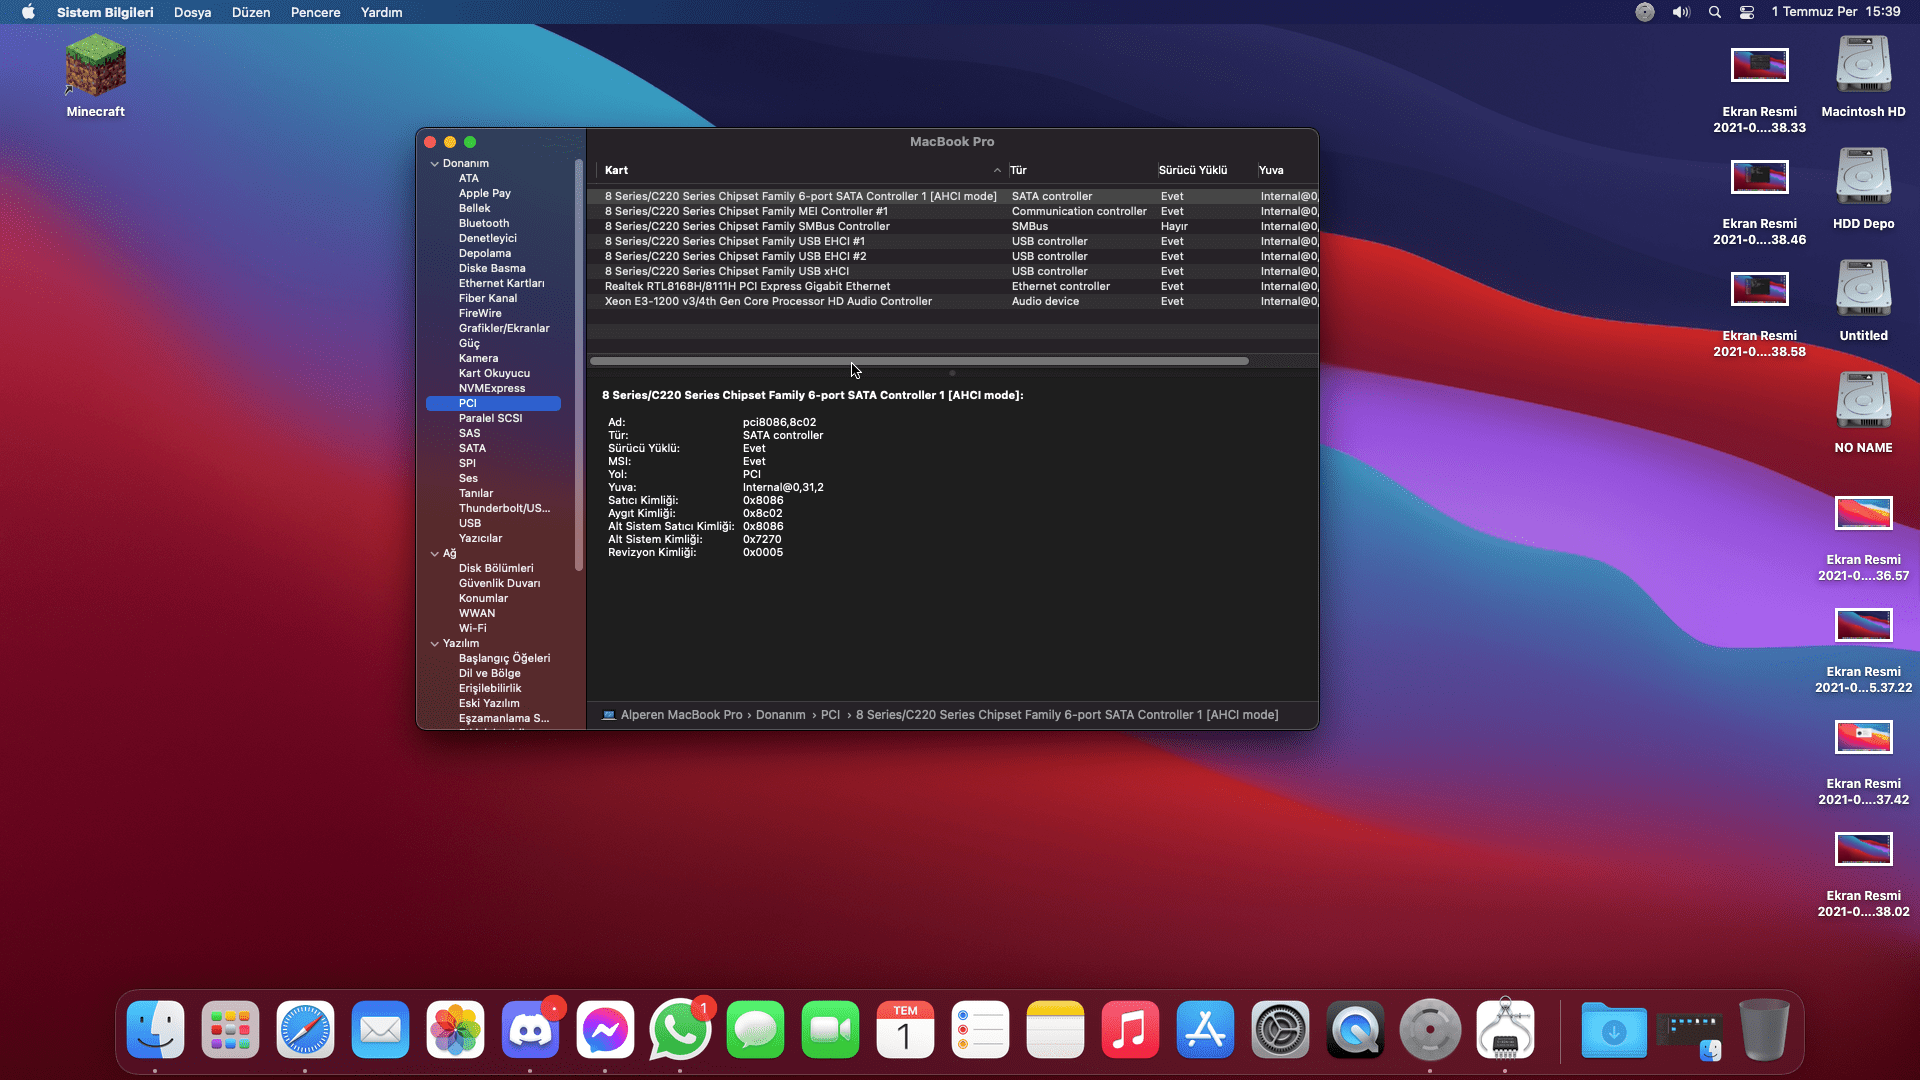Select the Realtek RTL8168H Ethernet row
This screenshot has height=1080, width=1920.
pyautogui.click(x=747, y=286)
